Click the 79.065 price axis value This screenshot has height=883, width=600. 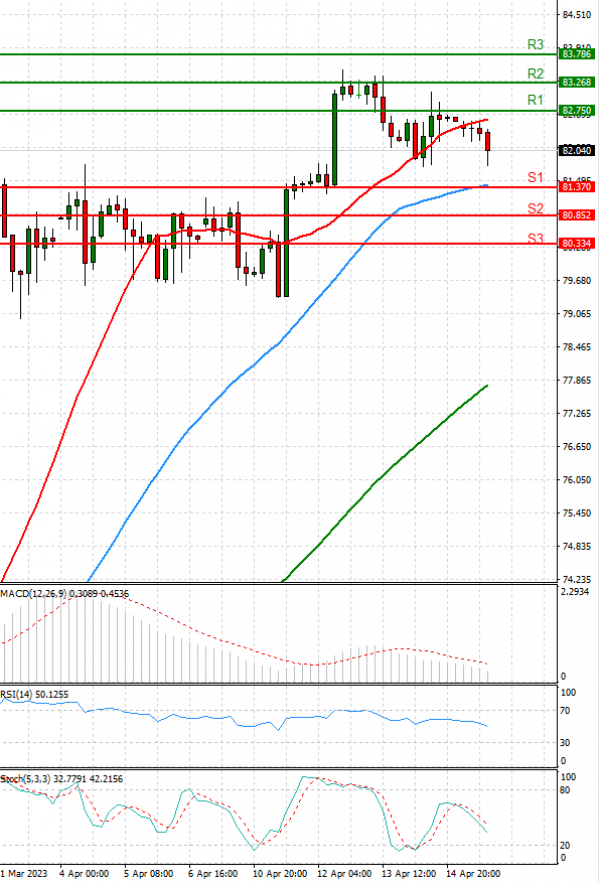point(577,314)
